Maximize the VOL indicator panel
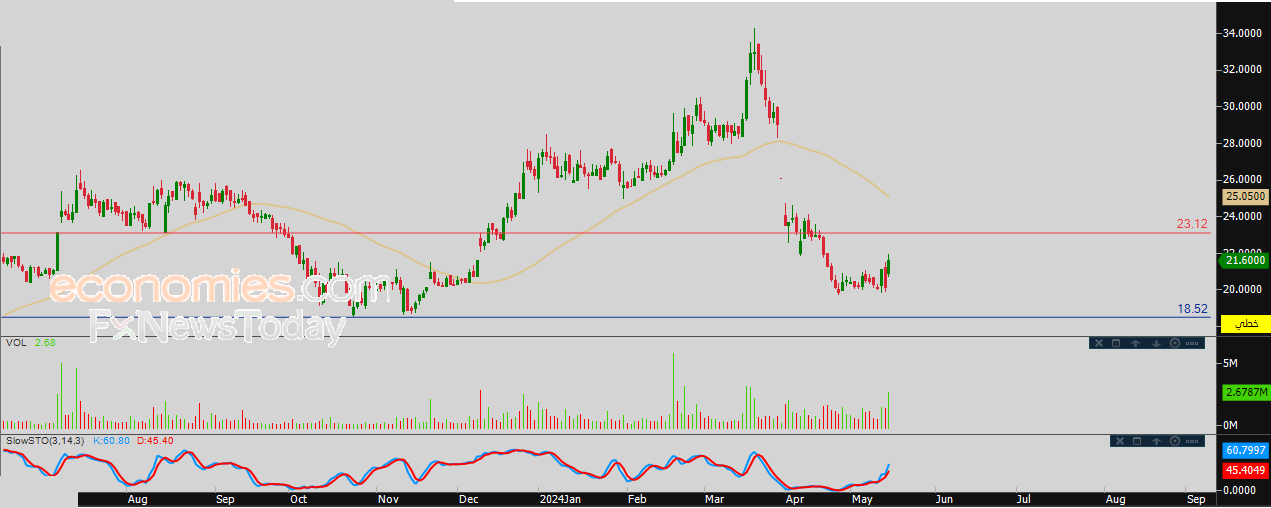This screenshot has height=508, width=1271. pyautogui.click(x=1116, y=343)
